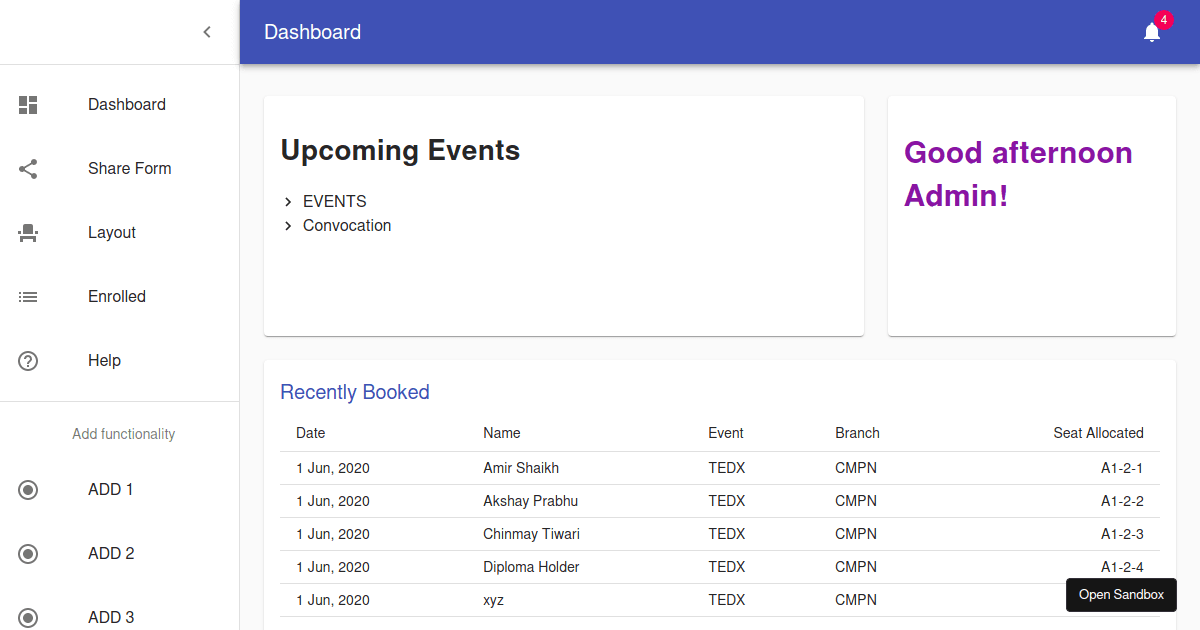The image size is (1200, 630).
Task: Select the ADD 2 radio button
Action: (27, 553)
